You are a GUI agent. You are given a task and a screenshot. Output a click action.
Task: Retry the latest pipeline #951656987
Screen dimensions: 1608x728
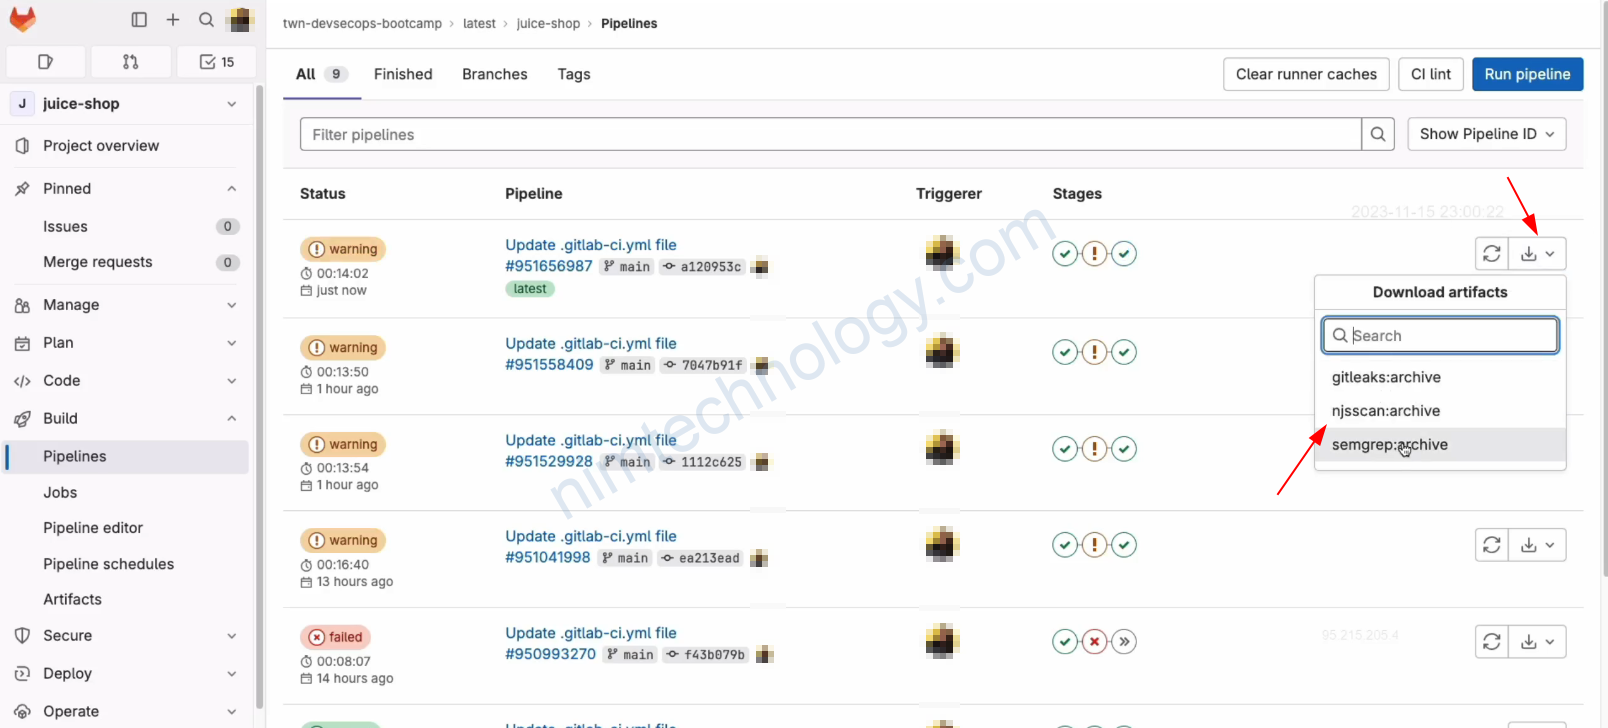1491,254
